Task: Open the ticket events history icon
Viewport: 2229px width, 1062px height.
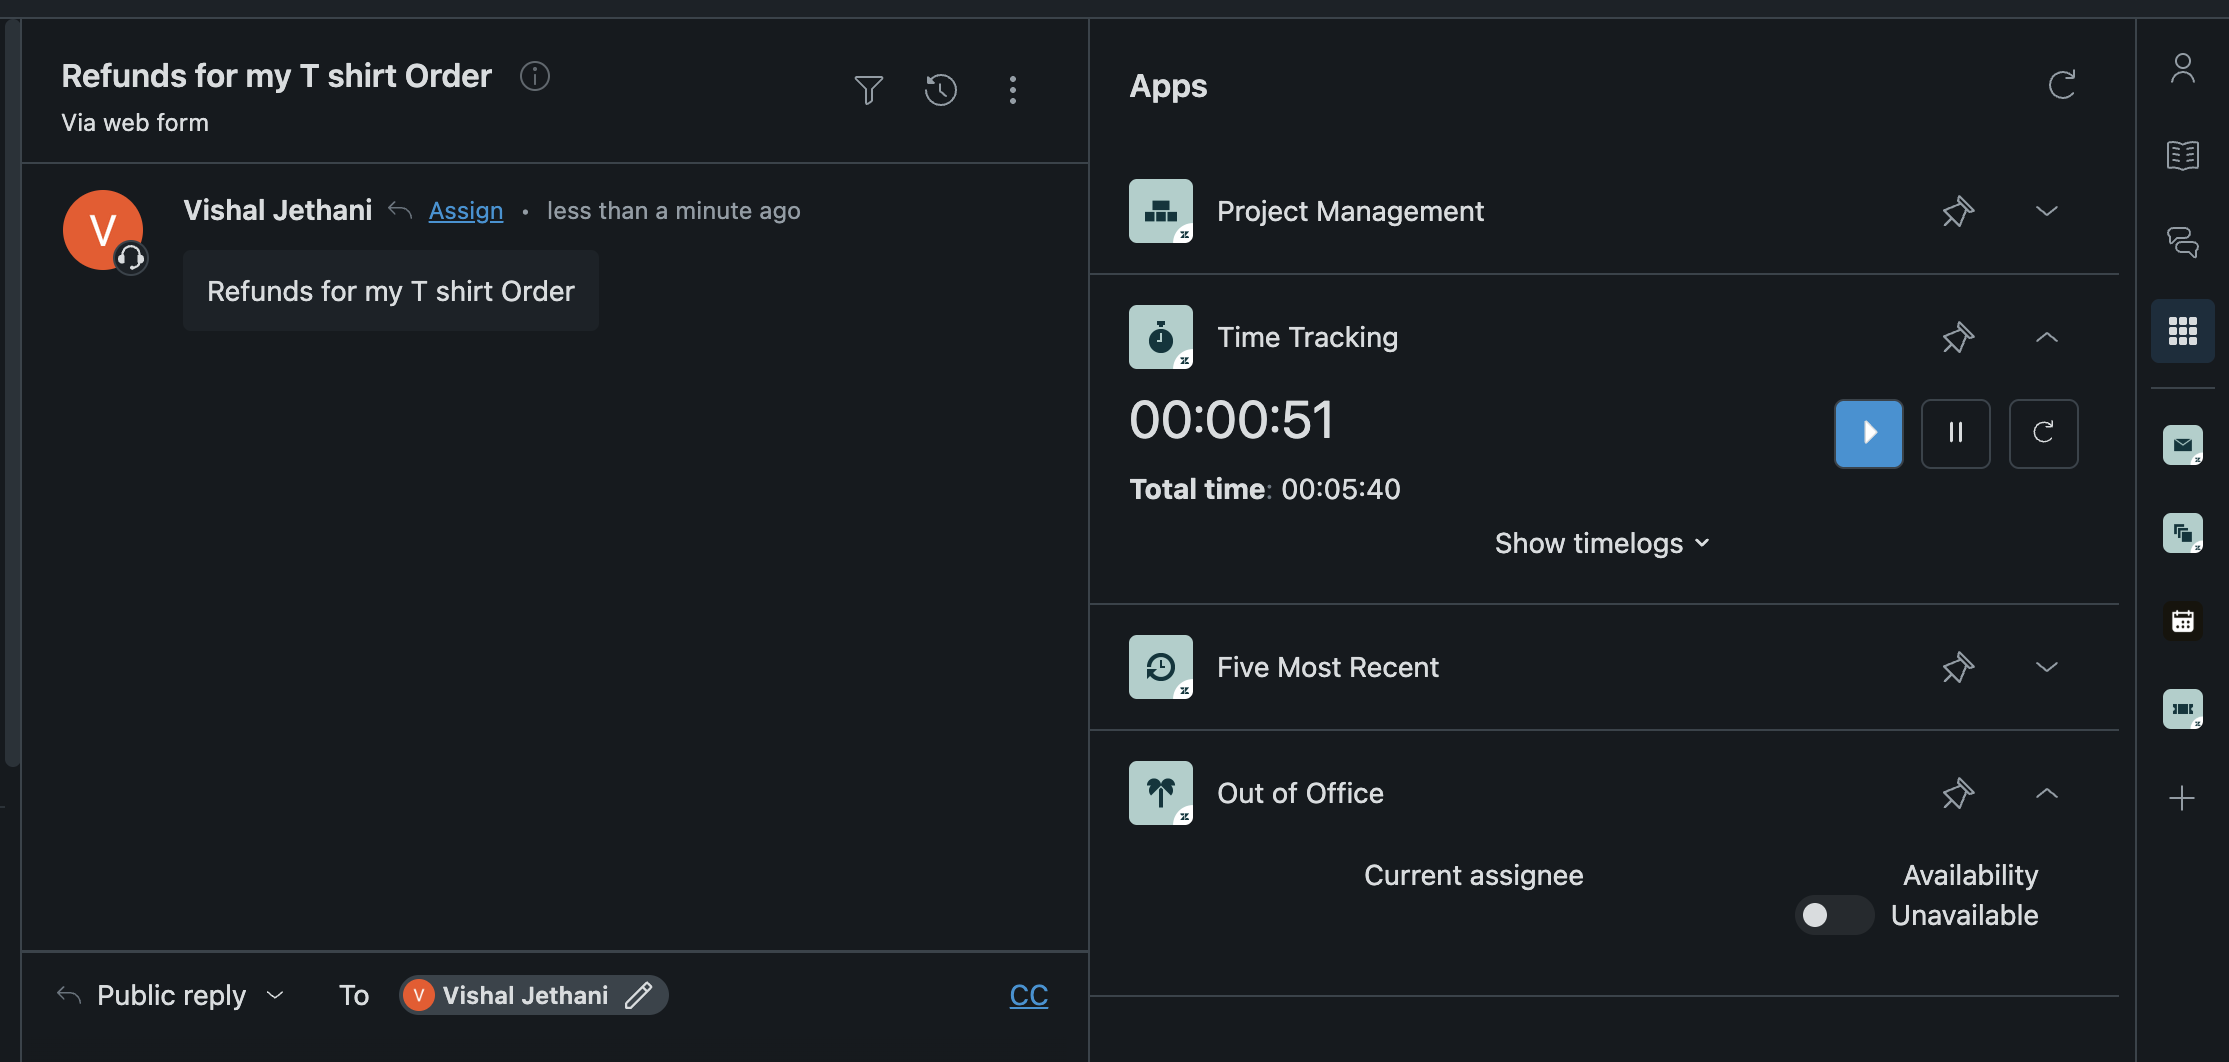Action: pyautogui.click(x=940, y=90)
